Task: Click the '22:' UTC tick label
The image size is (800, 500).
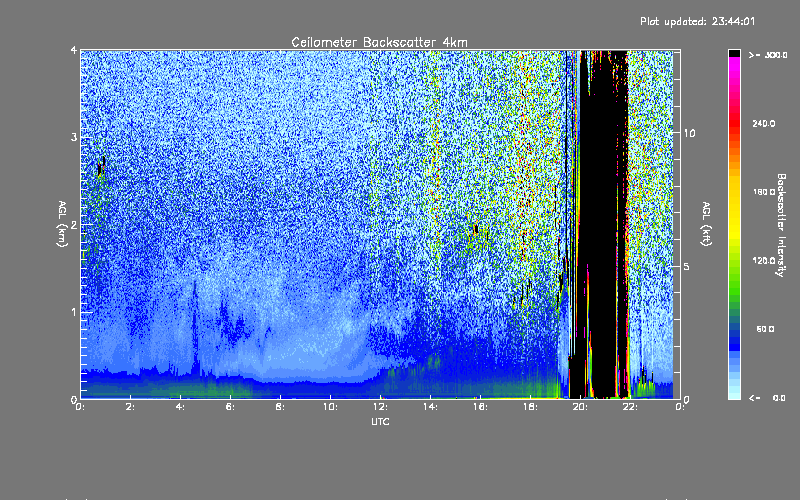Action: 630,407
